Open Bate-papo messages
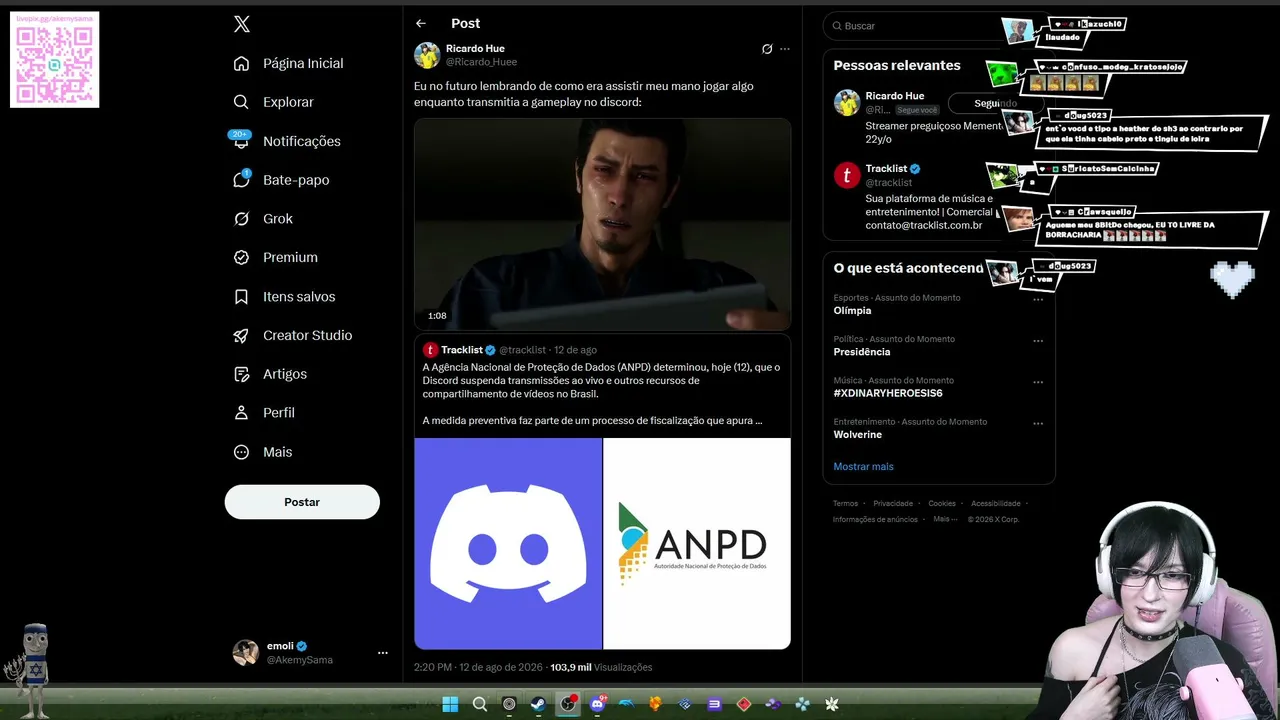The width and height of the screenshot is (1280, 720). [x=281, y=180]
